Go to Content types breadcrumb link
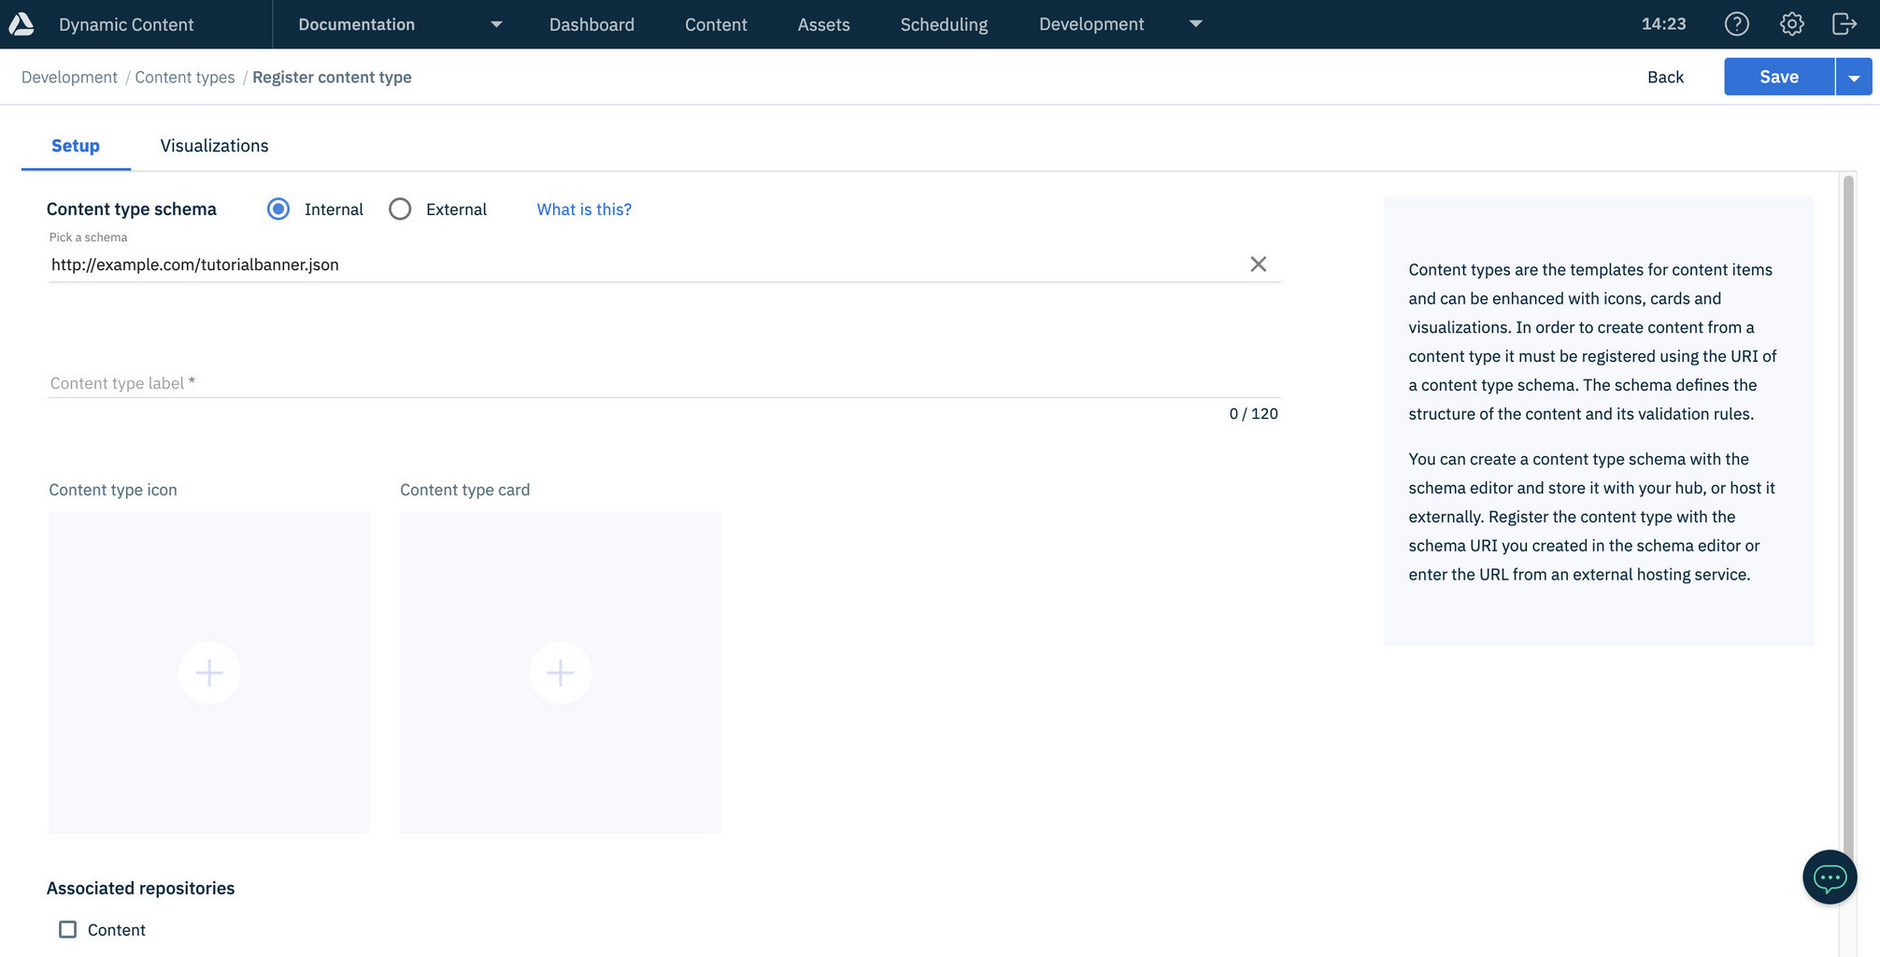The width and height of the screenshot is (1880, 957). (x=185, y=77)
